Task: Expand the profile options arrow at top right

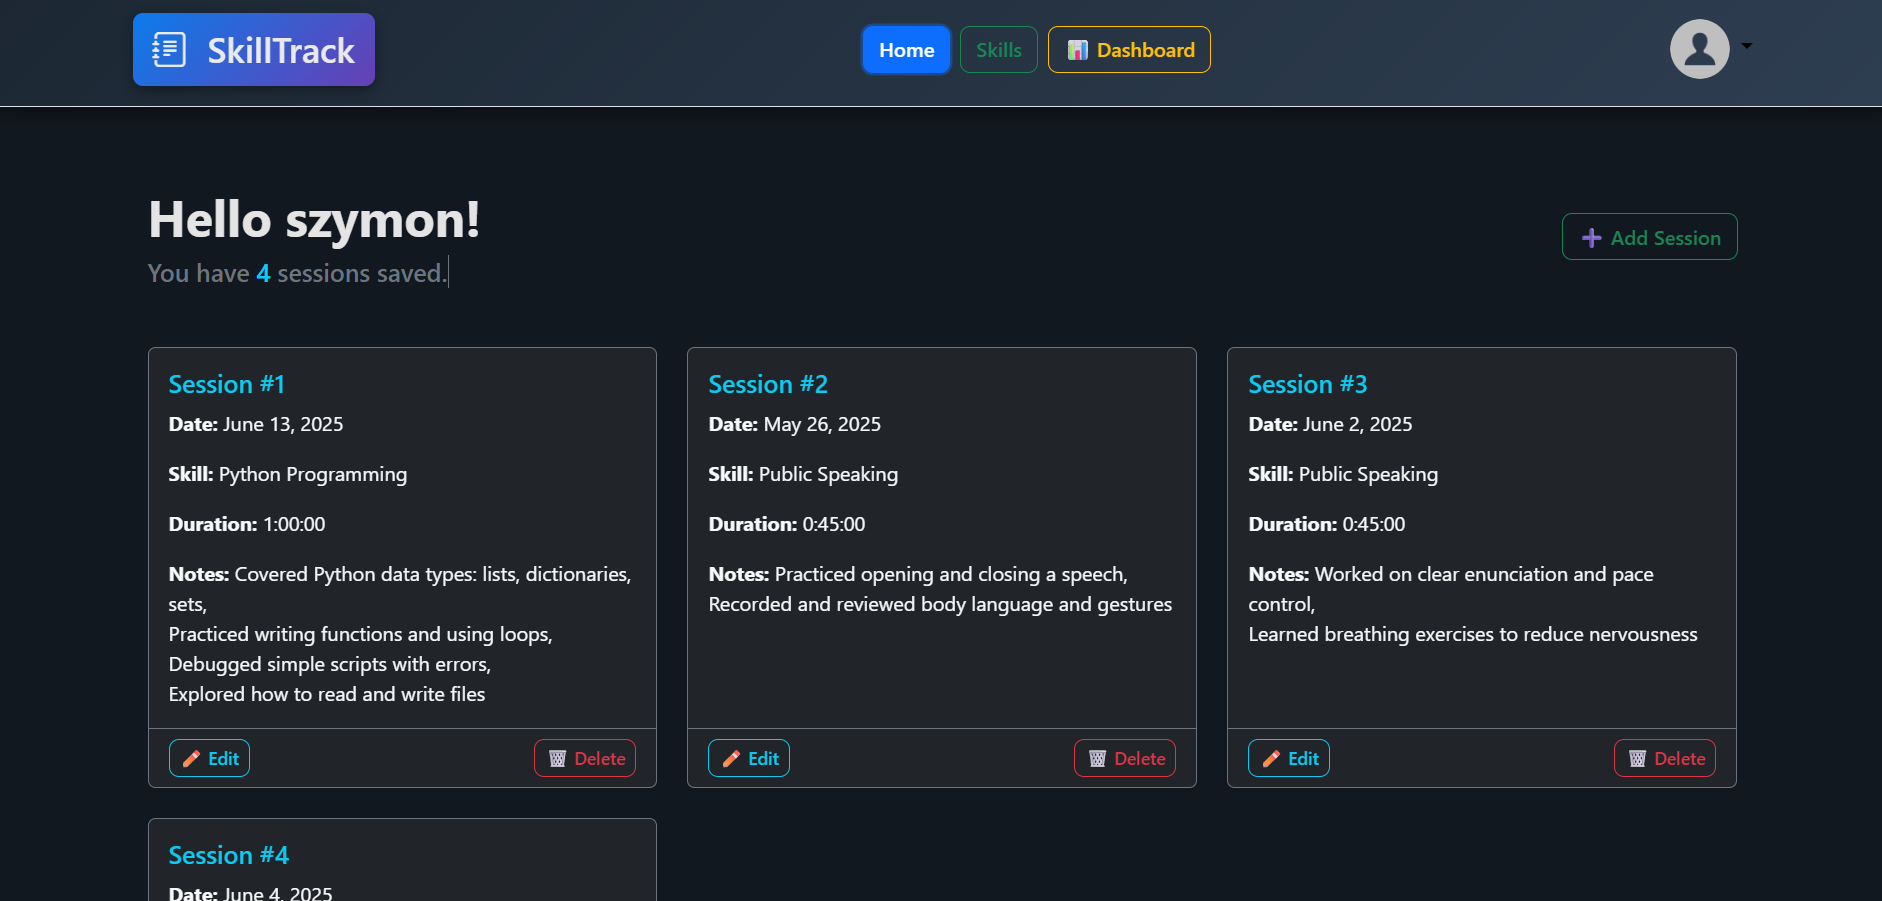Action: [x=1747, y=46]
